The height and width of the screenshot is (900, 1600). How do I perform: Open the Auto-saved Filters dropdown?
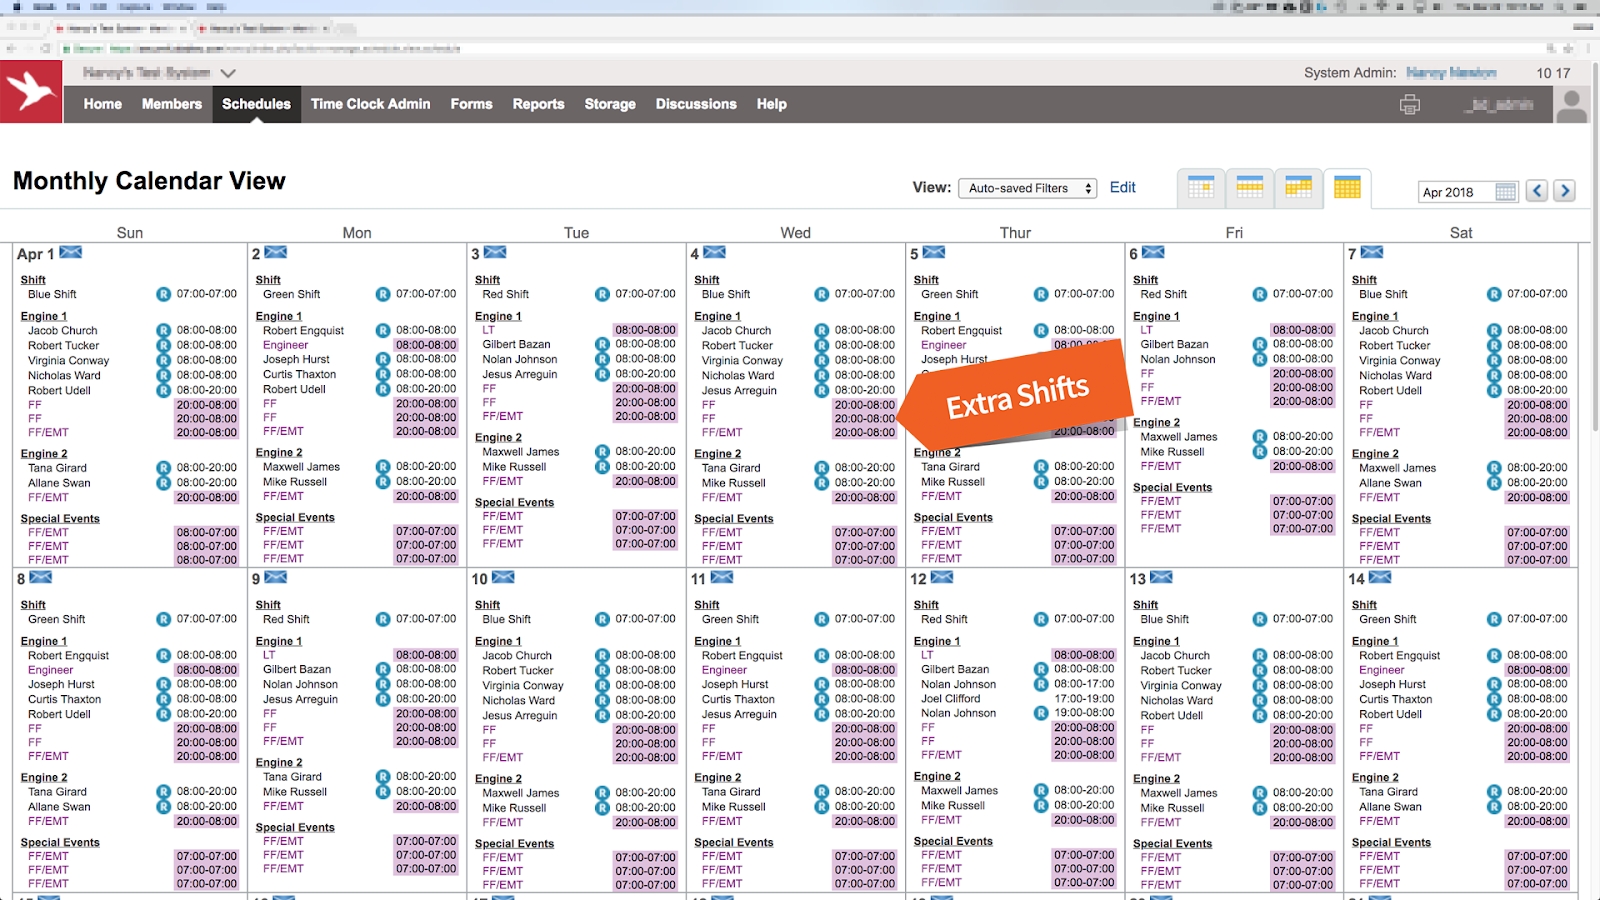coord(1027,188)
